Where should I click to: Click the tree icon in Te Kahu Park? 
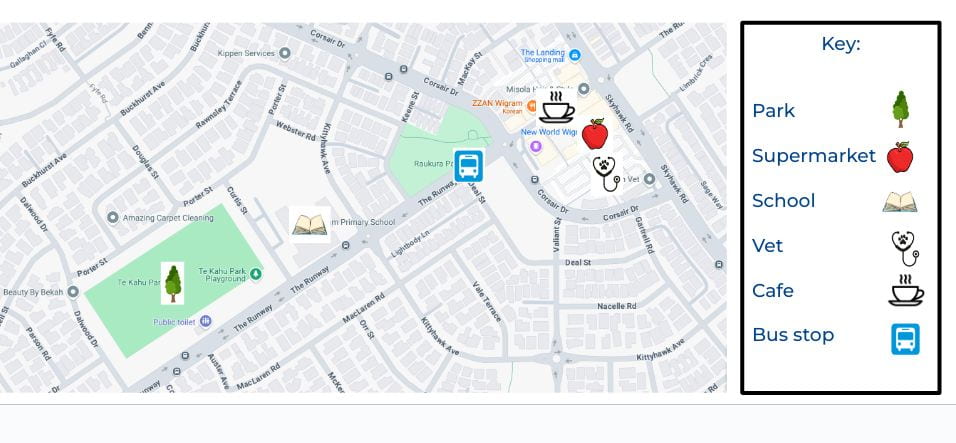[x=173, y=283]
